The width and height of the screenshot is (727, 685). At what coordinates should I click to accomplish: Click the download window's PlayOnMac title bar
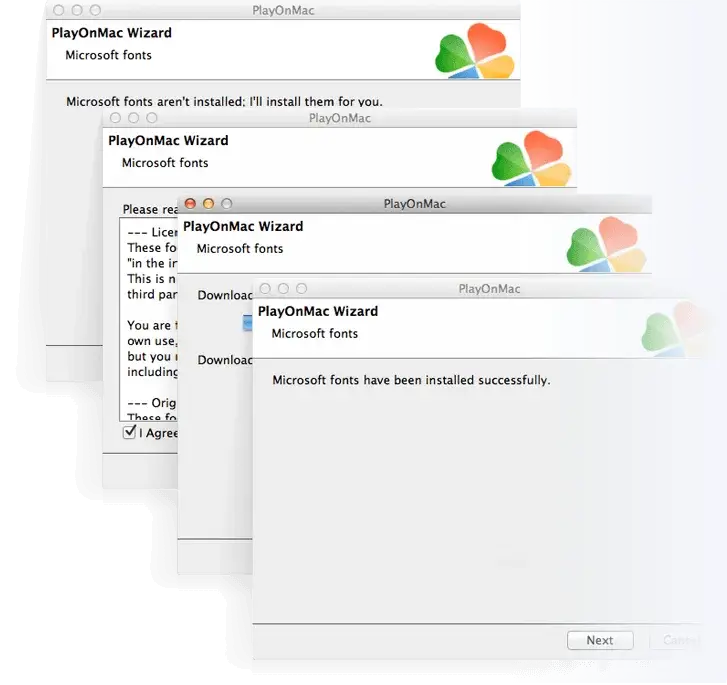(414, 204)
